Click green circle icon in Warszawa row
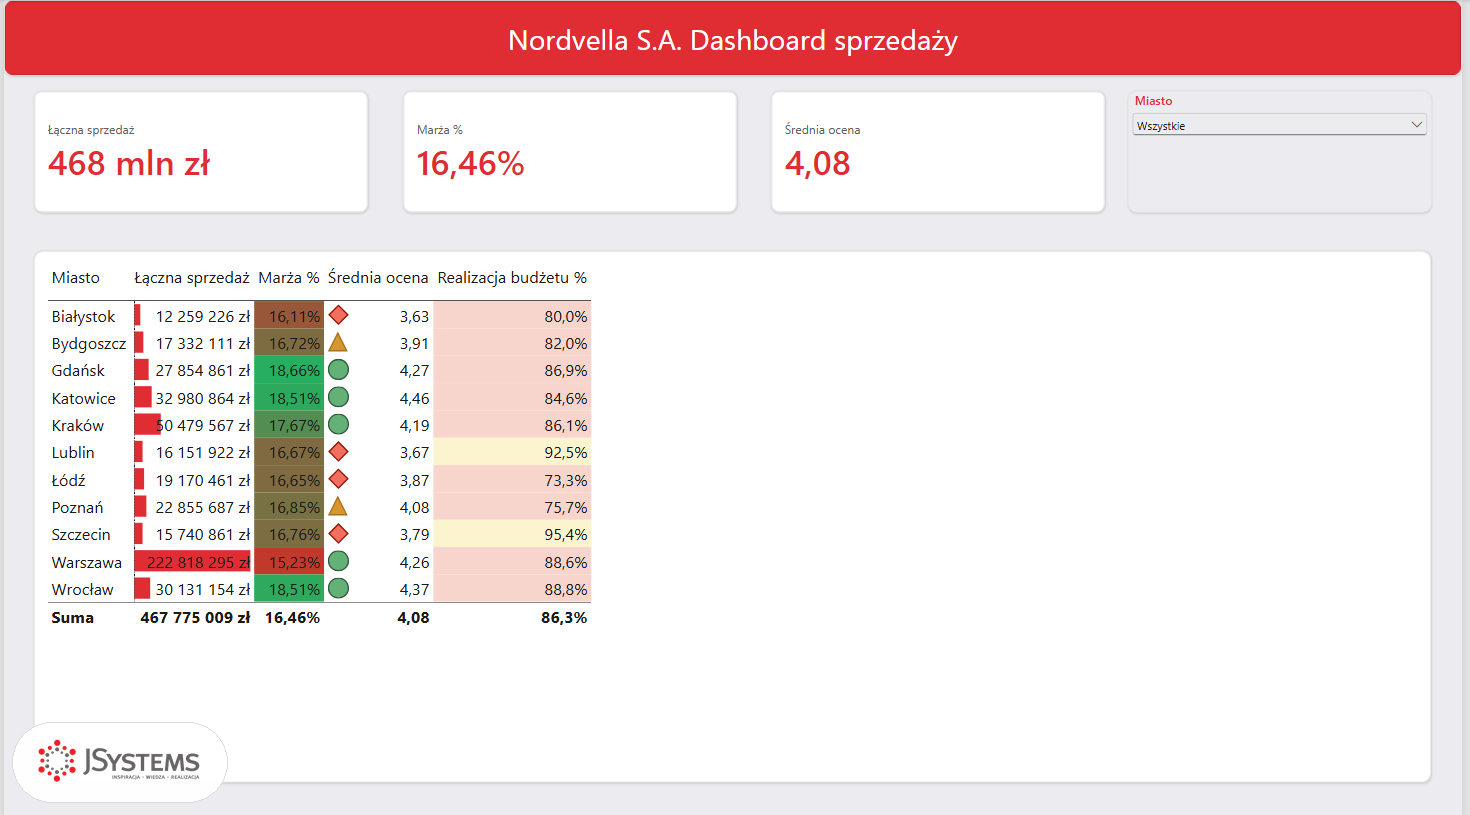The width and height of the screenshot is (1470, 815). click(x=339, y=561)
